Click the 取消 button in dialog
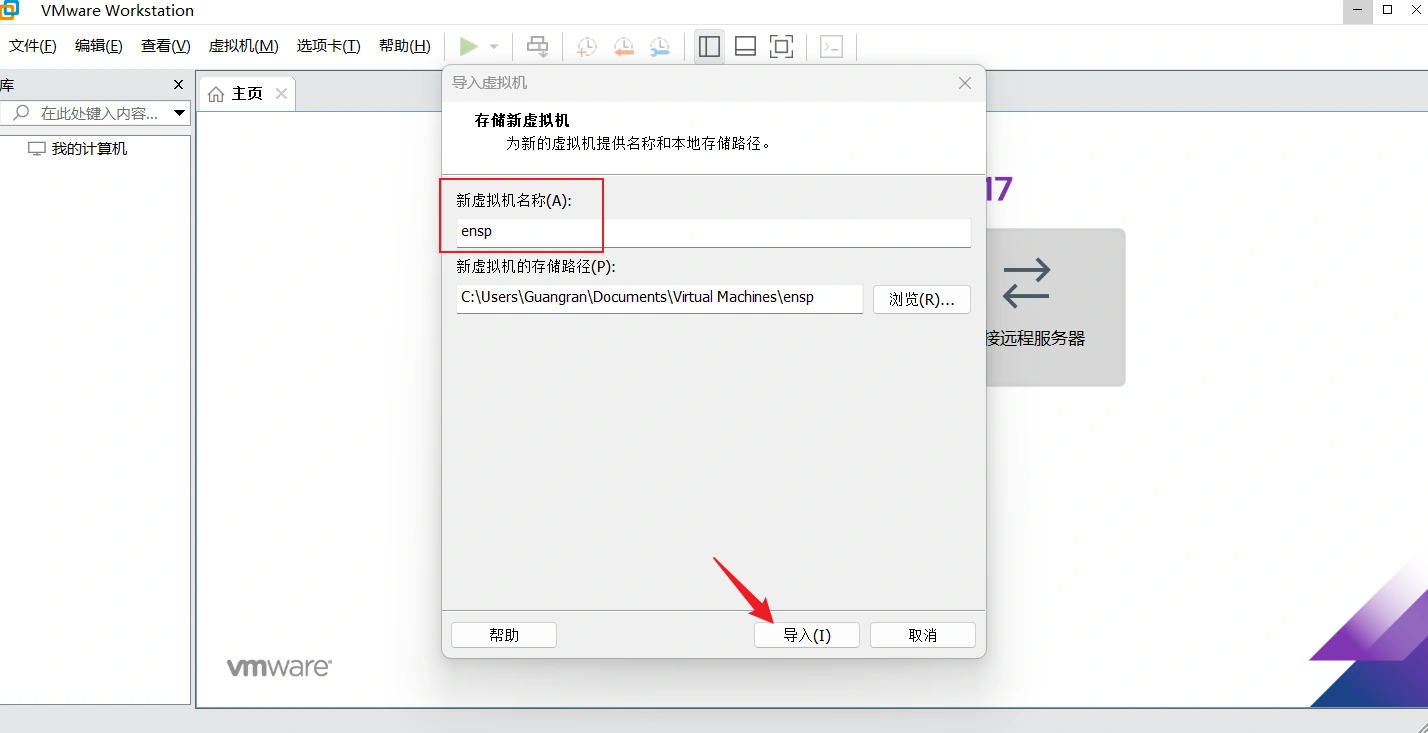This screenshot has width=1428, height=733. (923, 635)
